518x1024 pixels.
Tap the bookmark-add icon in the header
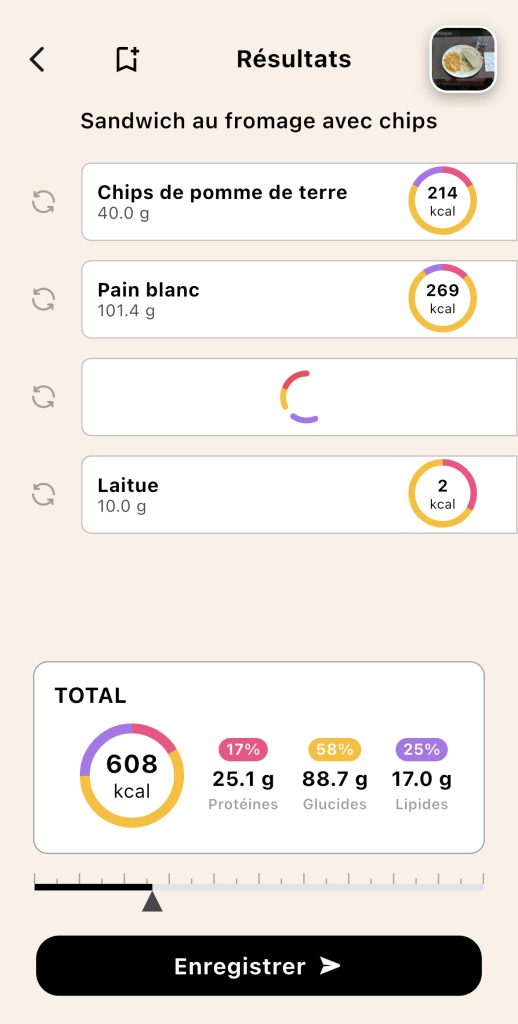tap(127, 59)
